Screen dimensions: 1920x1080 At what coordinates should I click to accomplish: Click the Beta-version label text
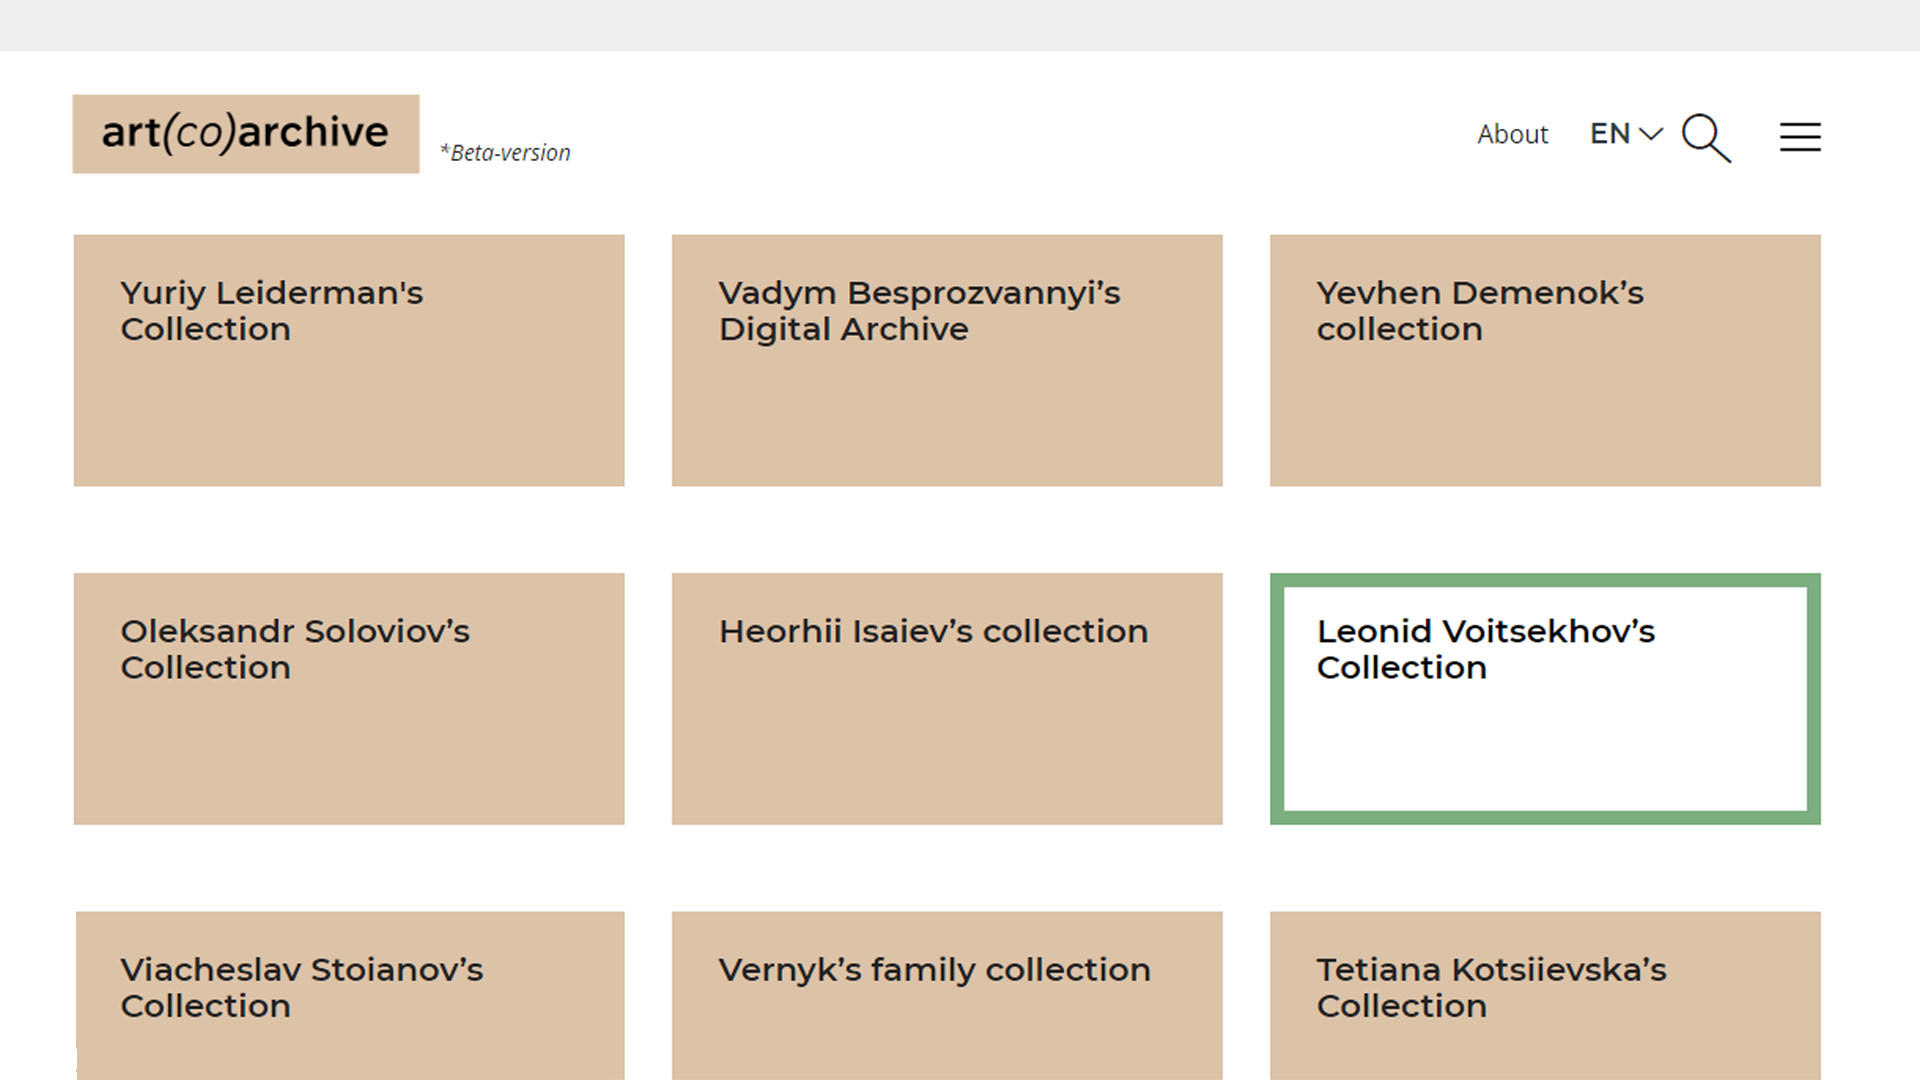[x=506, y=153]
